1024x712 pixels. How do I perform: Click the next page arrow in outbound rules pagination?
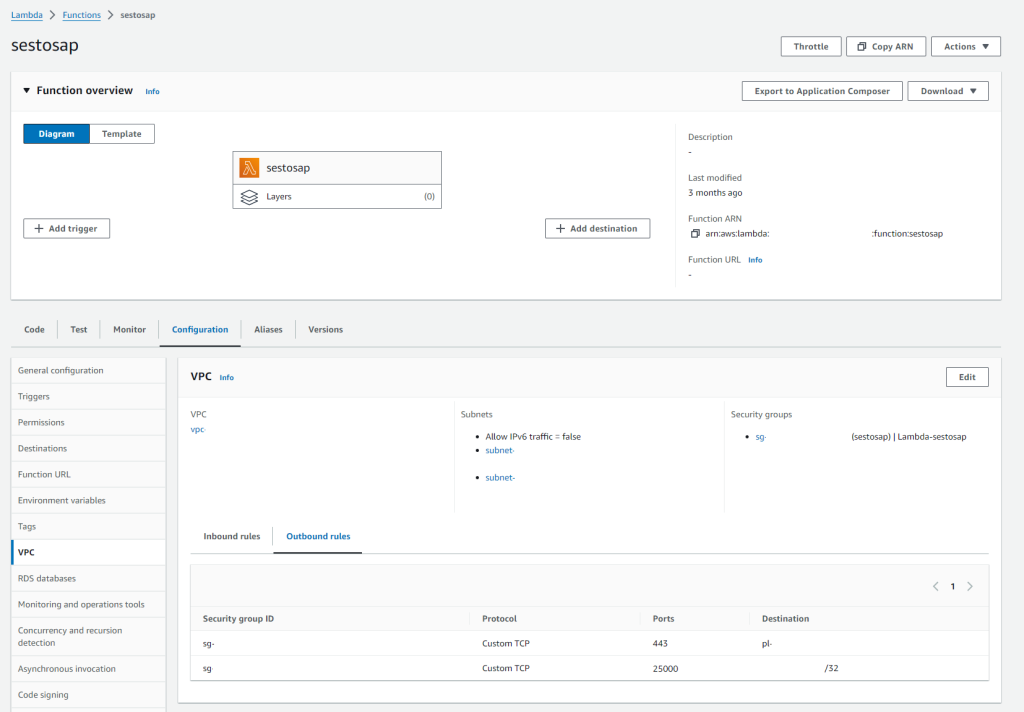point(969,586)
